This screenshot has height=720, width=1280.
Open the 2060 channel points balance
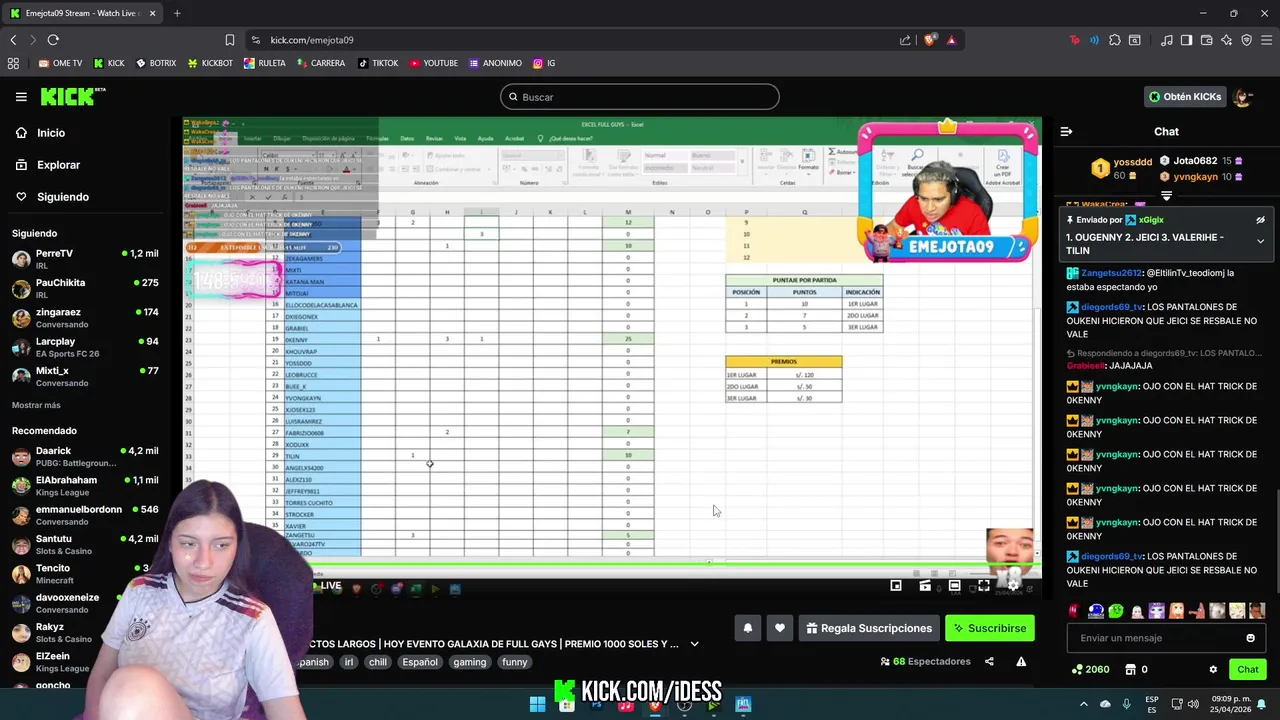pyautogui.click(x=1091, y=669)
